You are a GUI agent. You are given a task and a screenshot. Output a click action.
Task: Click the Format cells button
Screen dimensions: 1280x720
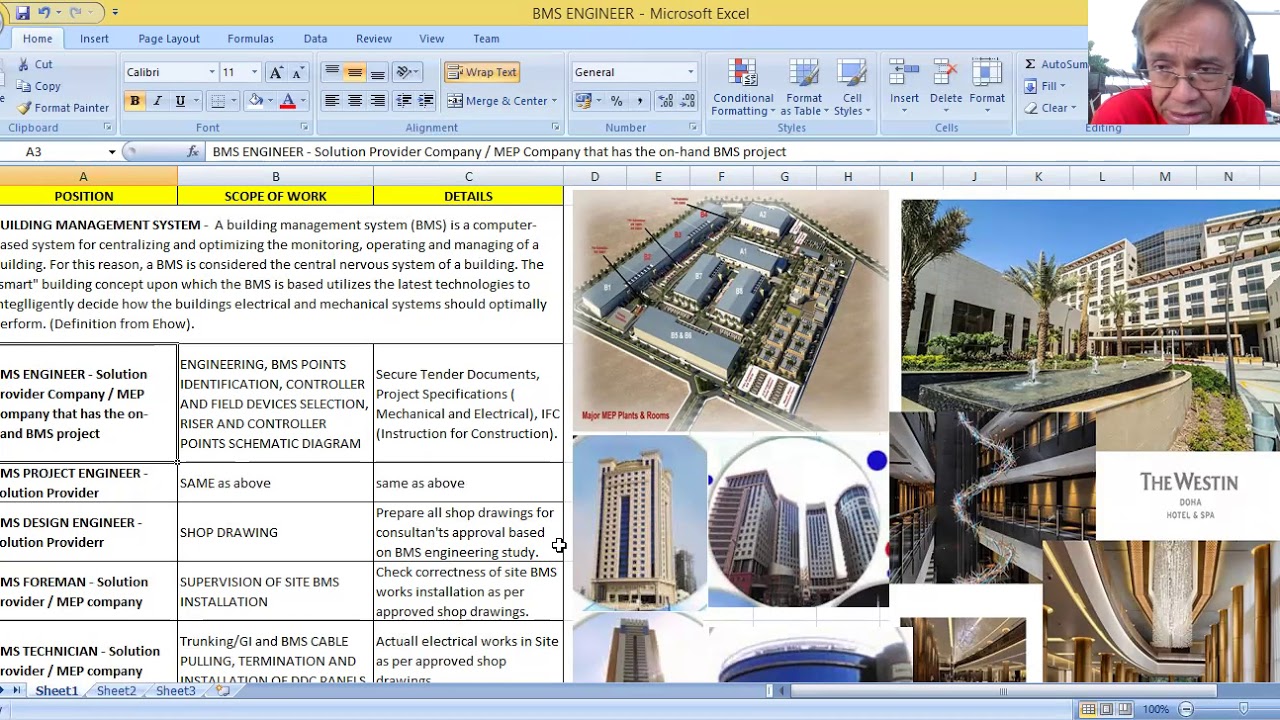(x=986, y=84)
